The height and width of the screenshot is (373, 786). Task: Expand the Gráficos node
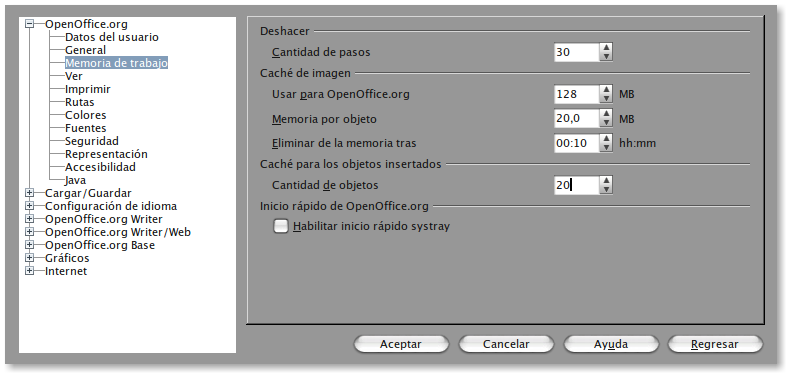point(30,258)
